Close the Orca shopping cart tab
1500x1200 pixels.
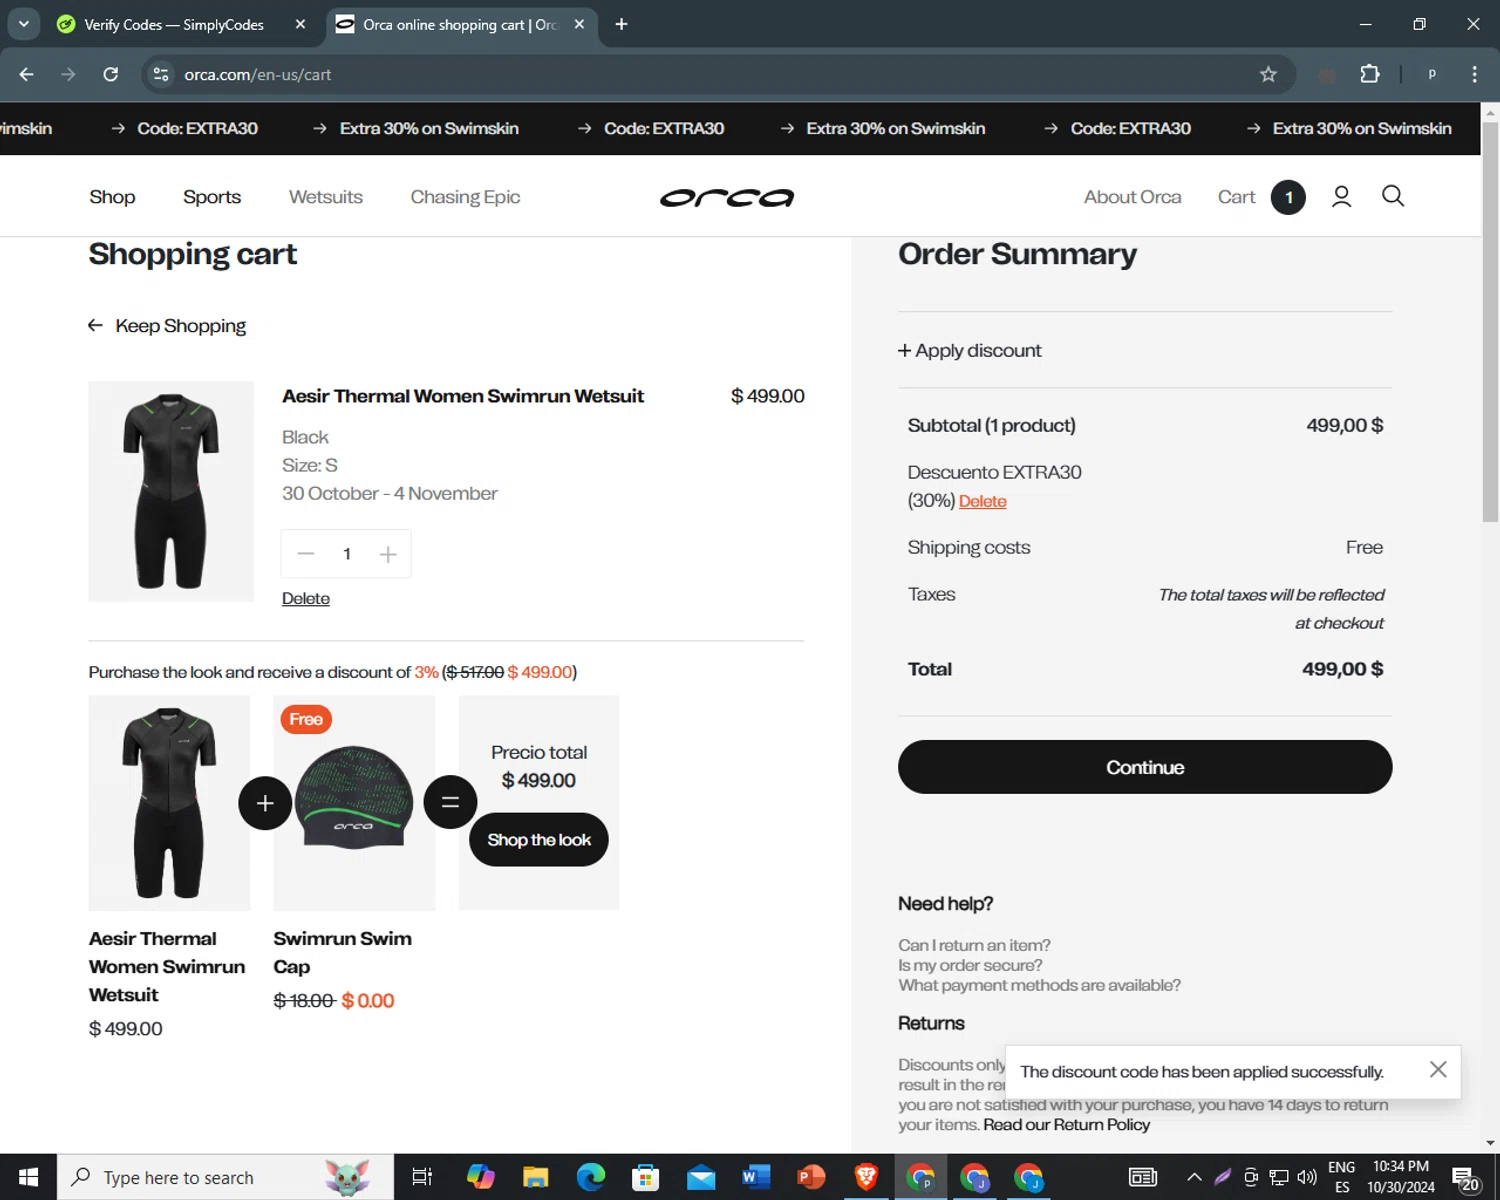579,24
